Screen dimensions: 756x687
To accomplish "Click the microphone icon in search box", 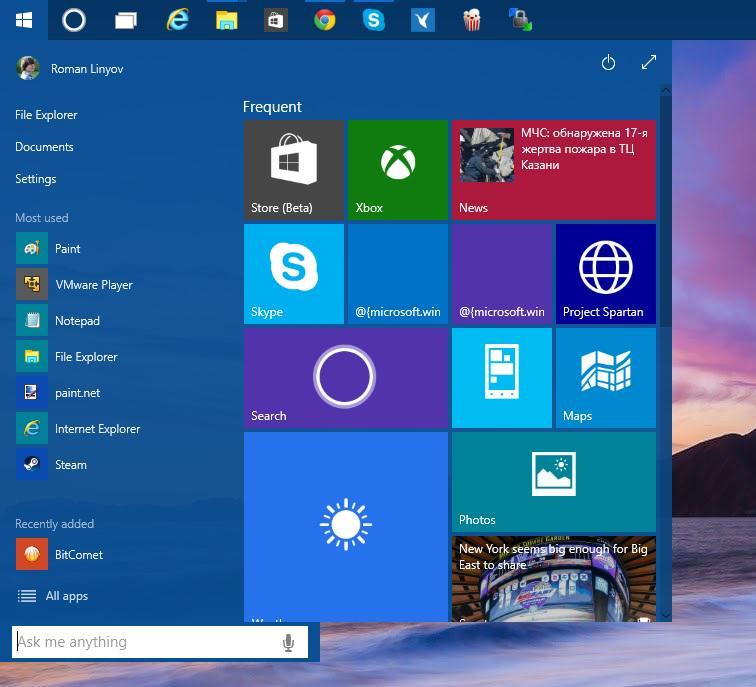I will 288,642.
